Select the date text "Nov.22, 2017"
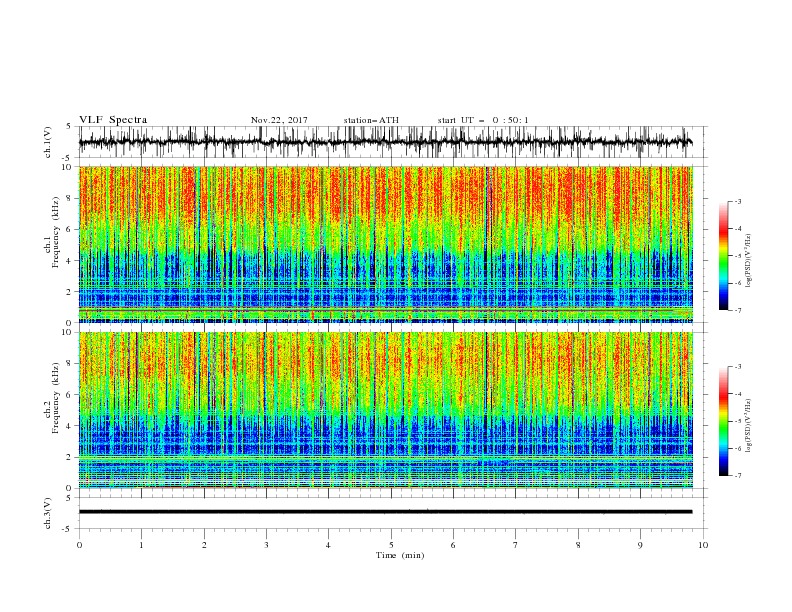This screenshot has width=792, height=612. [279, 120]
